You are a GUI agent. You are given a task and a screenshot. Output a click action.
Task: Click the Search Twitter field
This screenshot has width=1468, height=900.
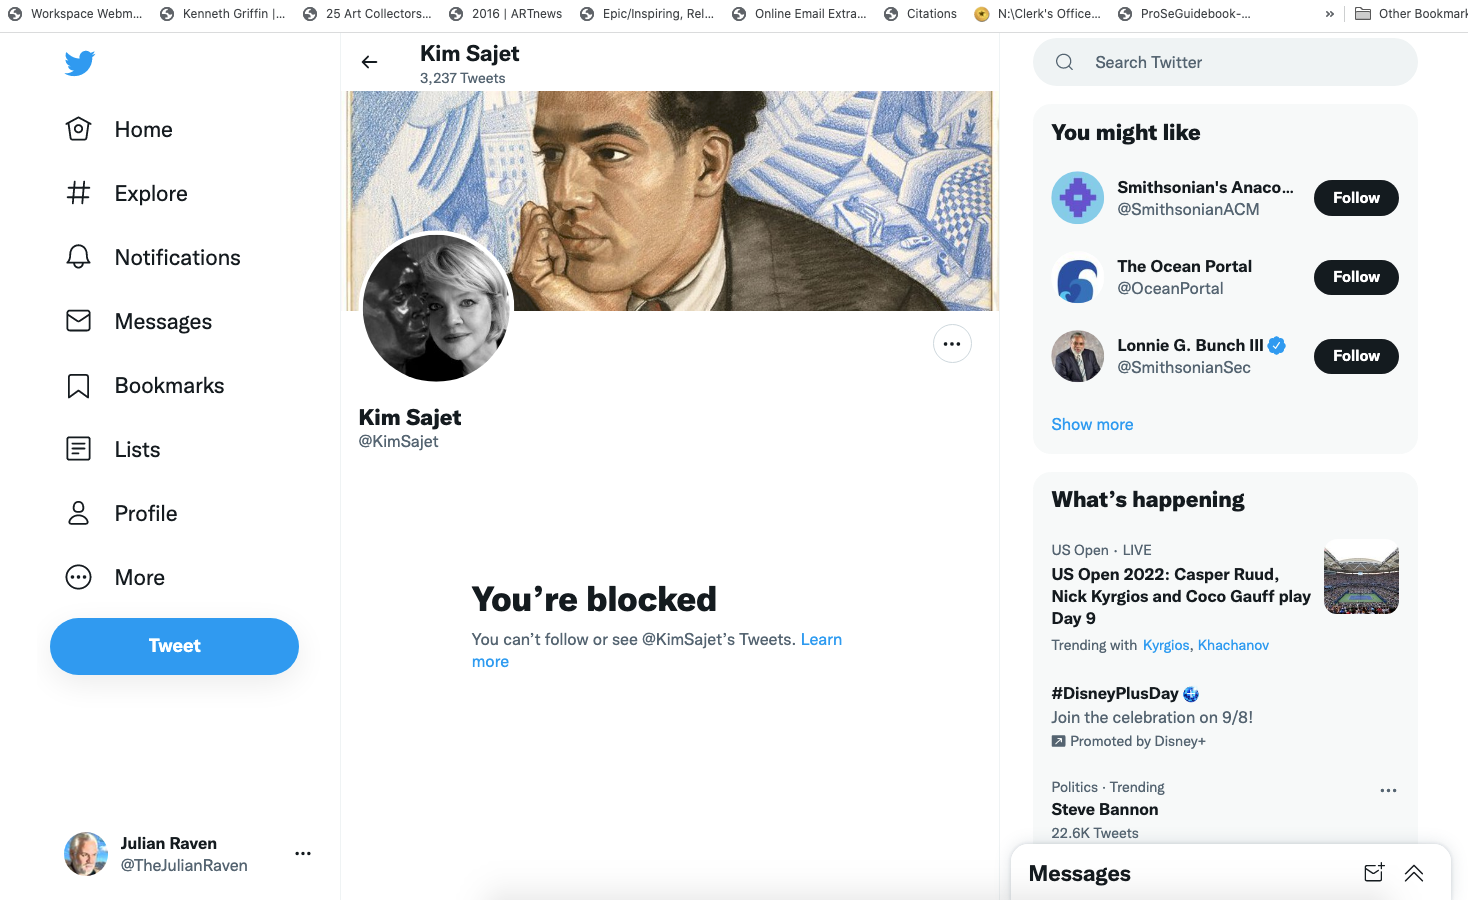(1225, 62)
